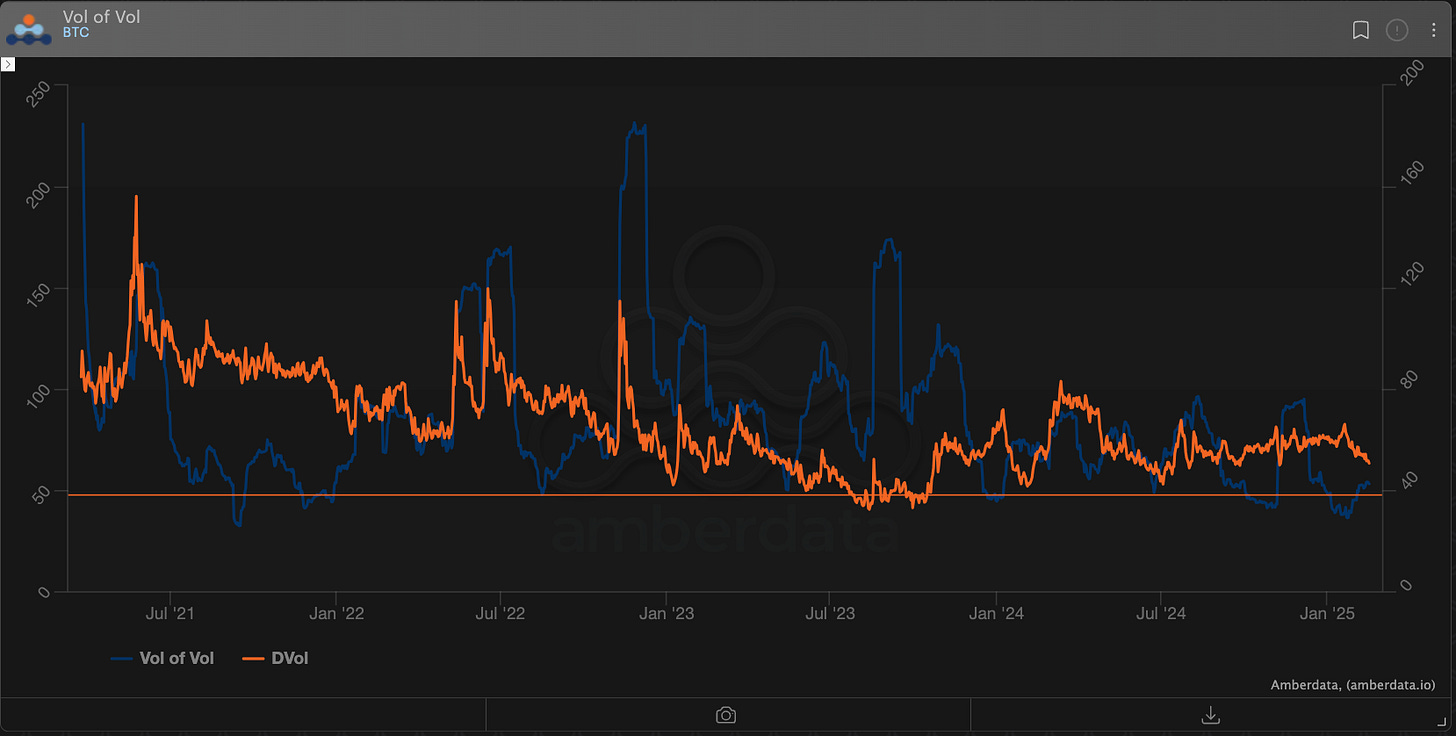The image size is (1456, 736).
Task: Click the Jan '24 axis label
Action: [x=996, y=613]
